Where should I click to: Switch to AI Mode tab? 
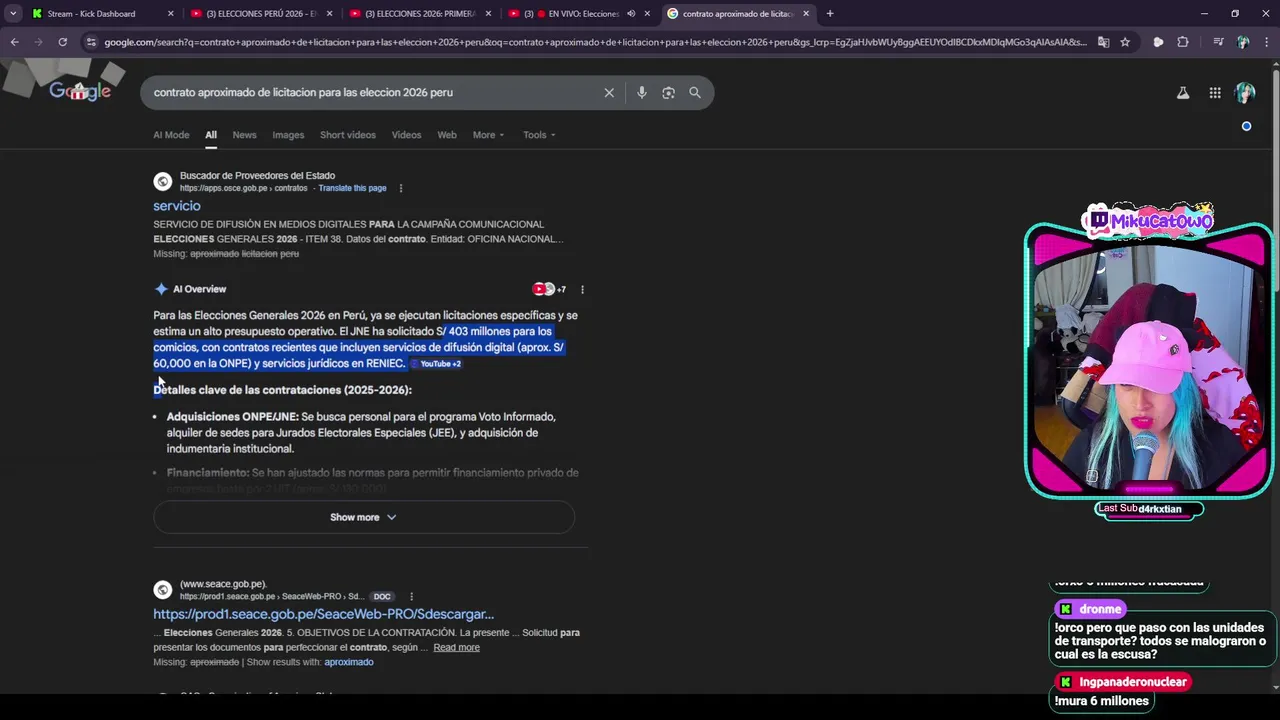pyautogui.click(x=171, y=135)
